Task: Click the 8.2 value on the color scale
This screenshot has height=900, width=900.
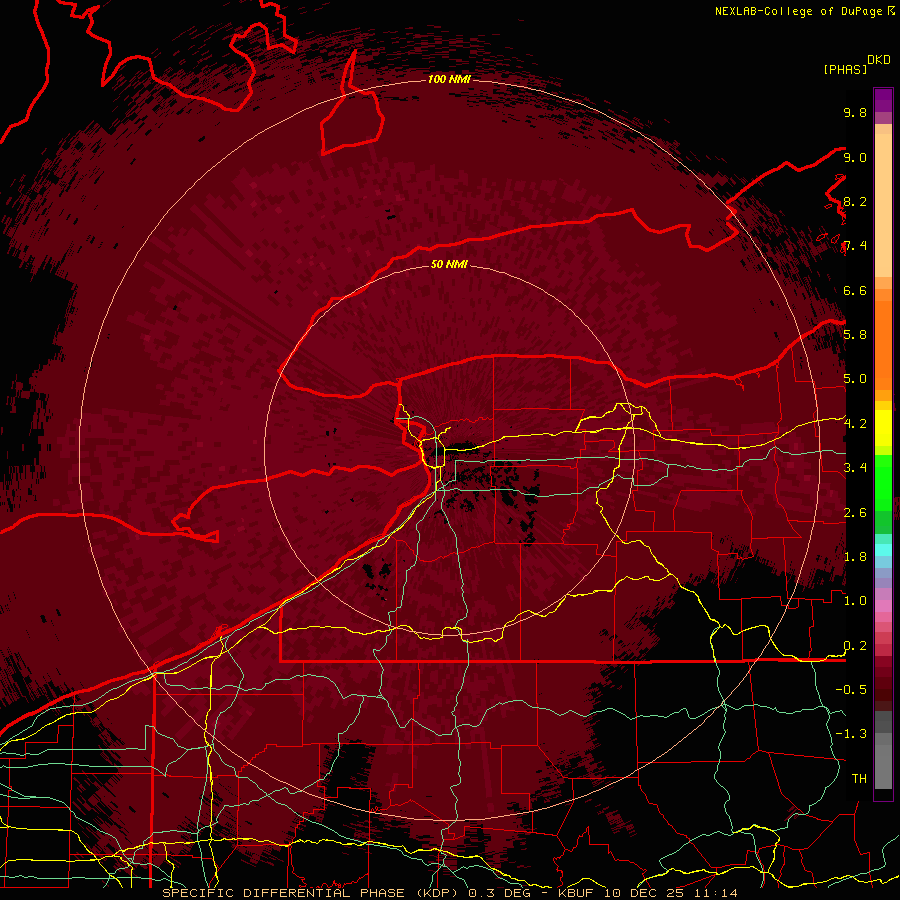Action: tap(855, 201)
